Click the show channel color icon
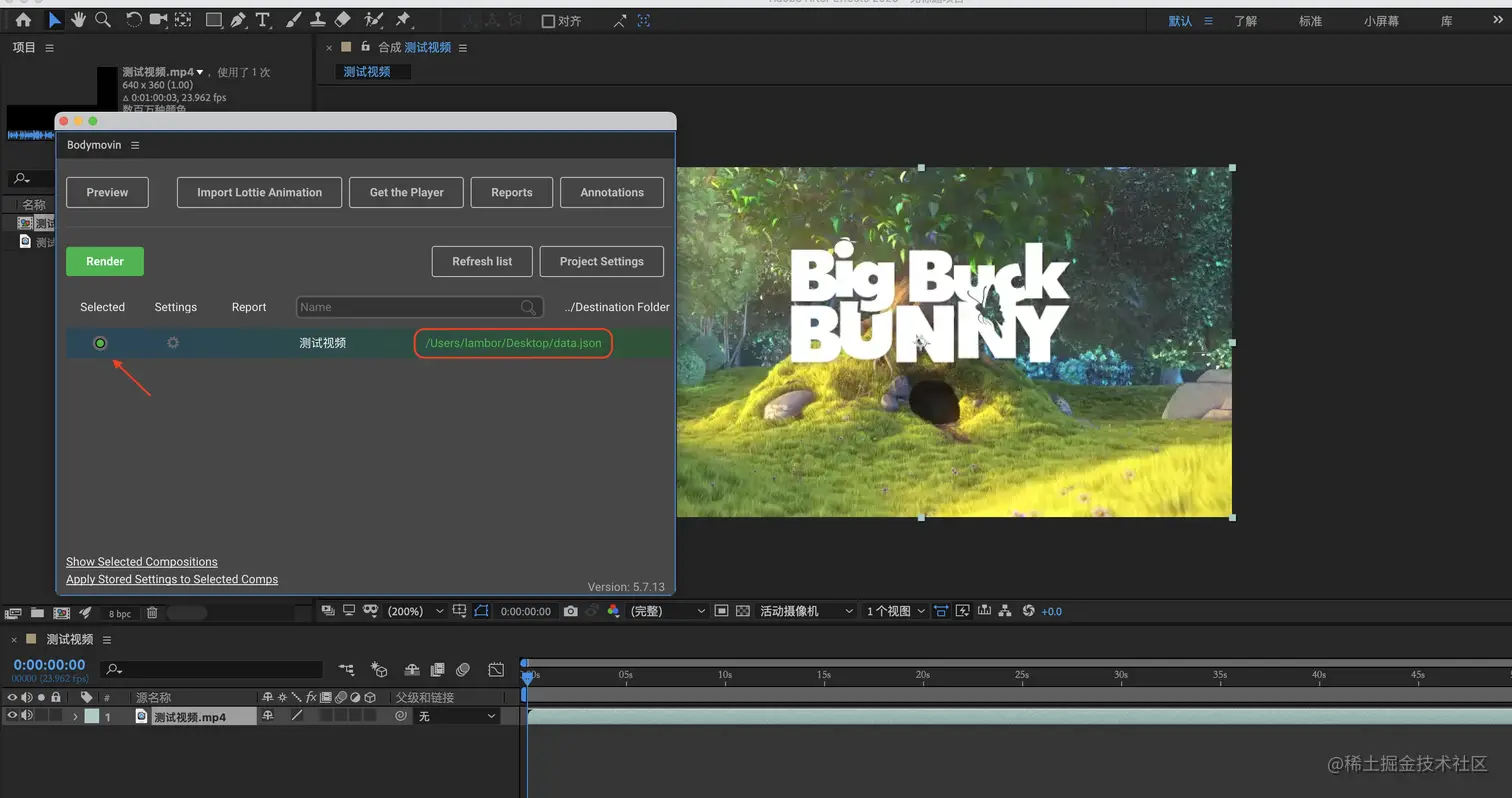 click(613, 611)
